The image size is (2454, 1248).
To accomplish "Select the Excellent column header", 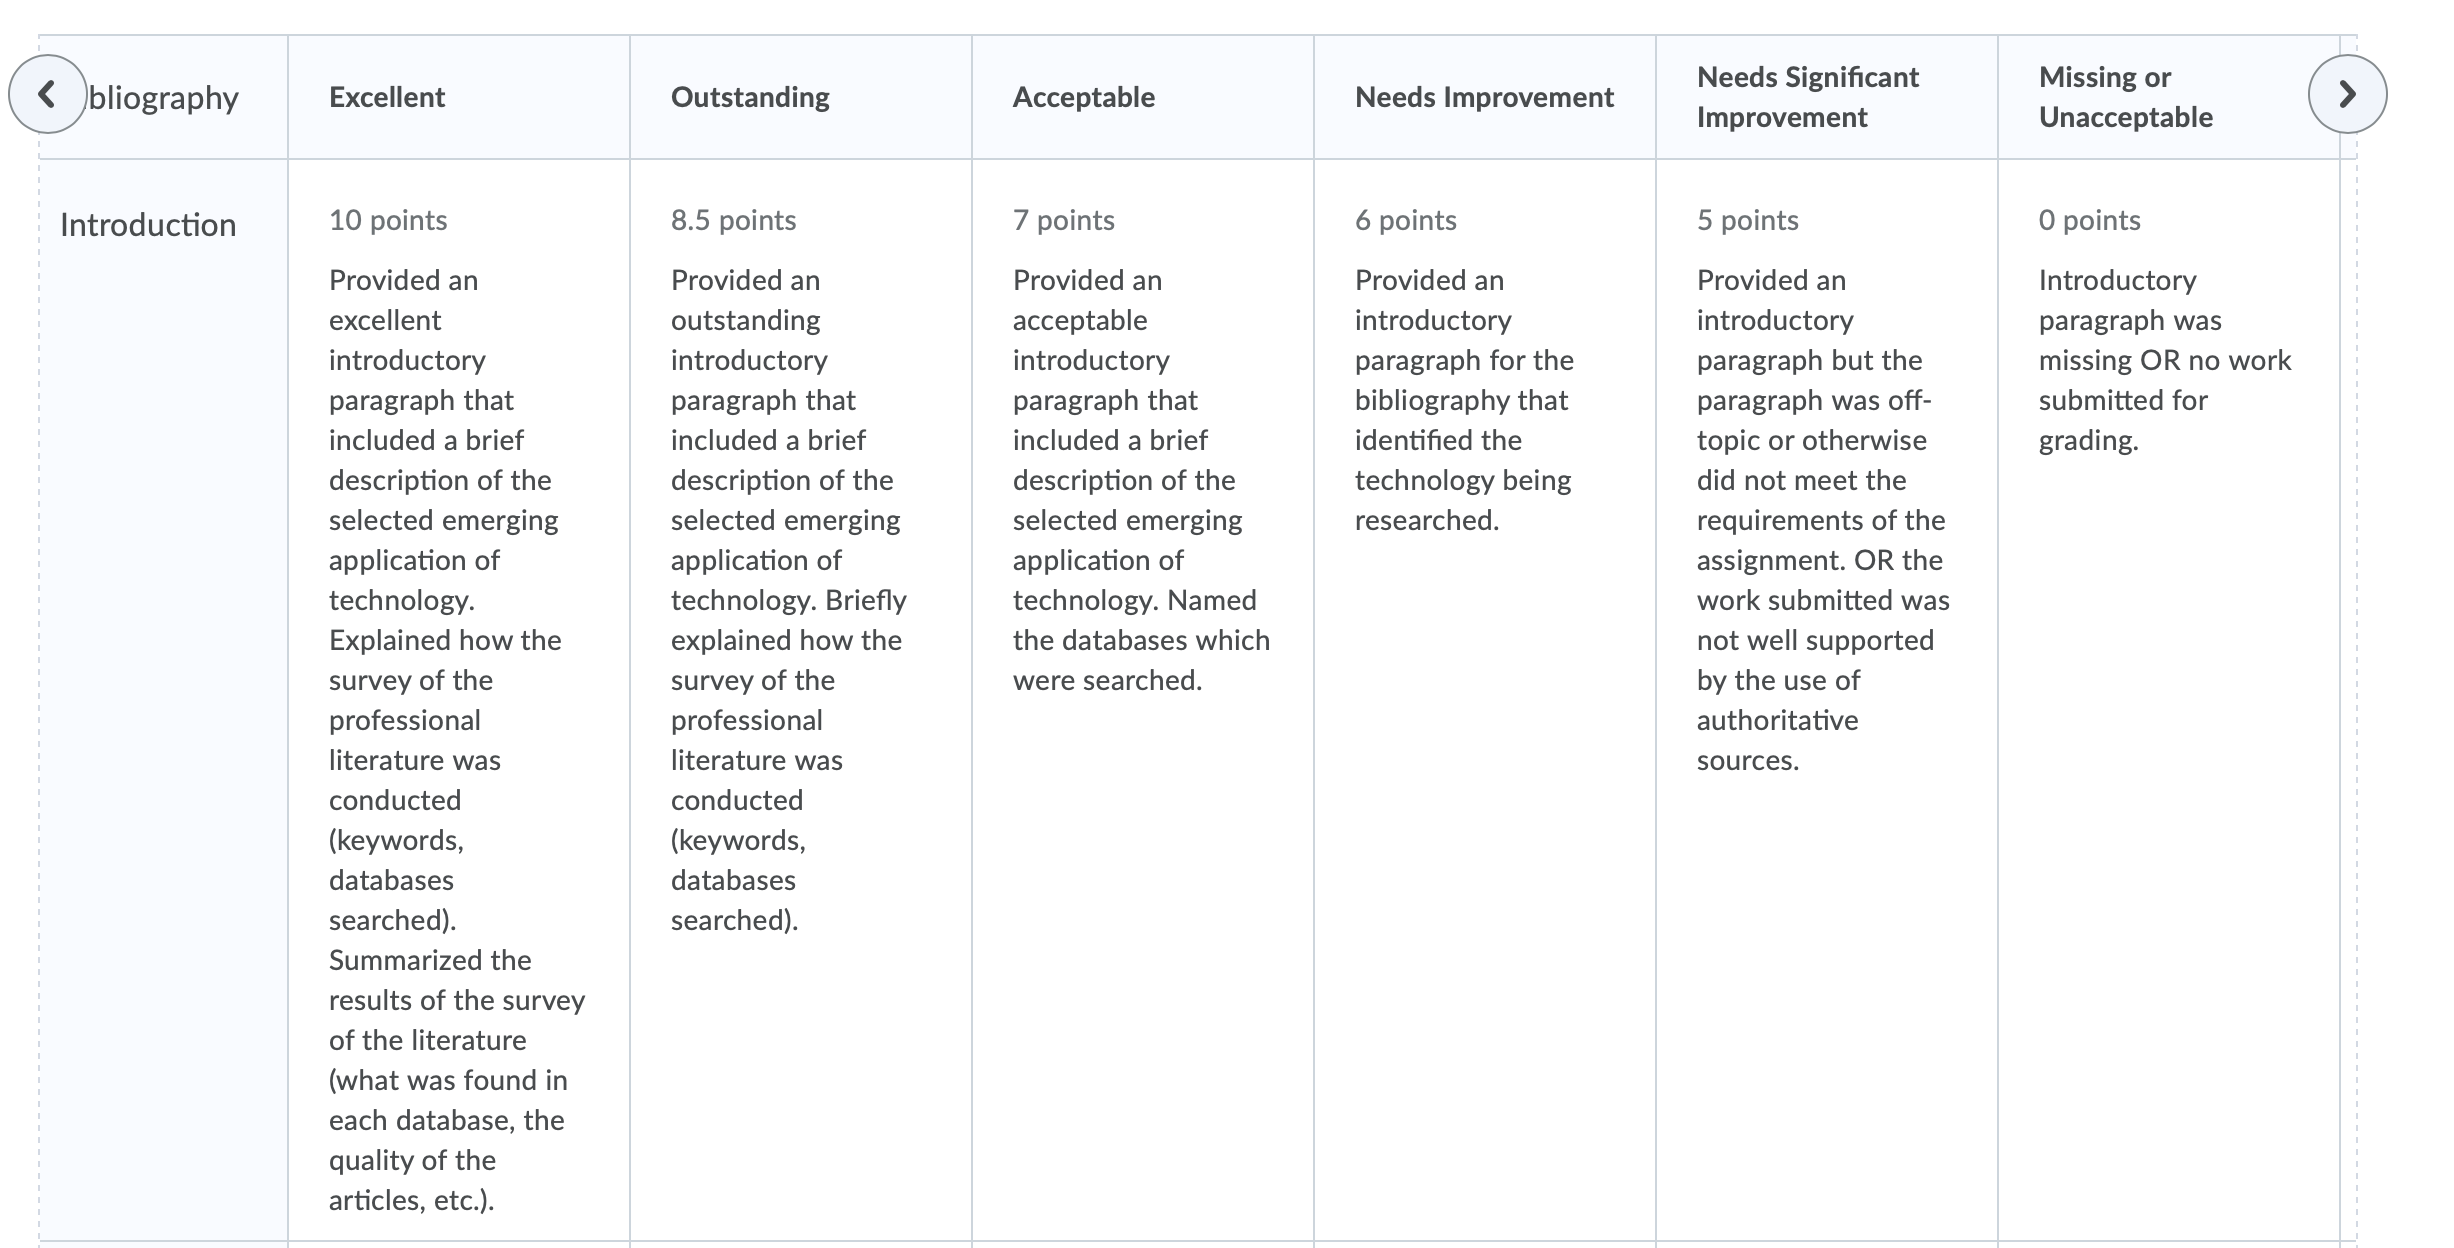I will tap(387, 97).
